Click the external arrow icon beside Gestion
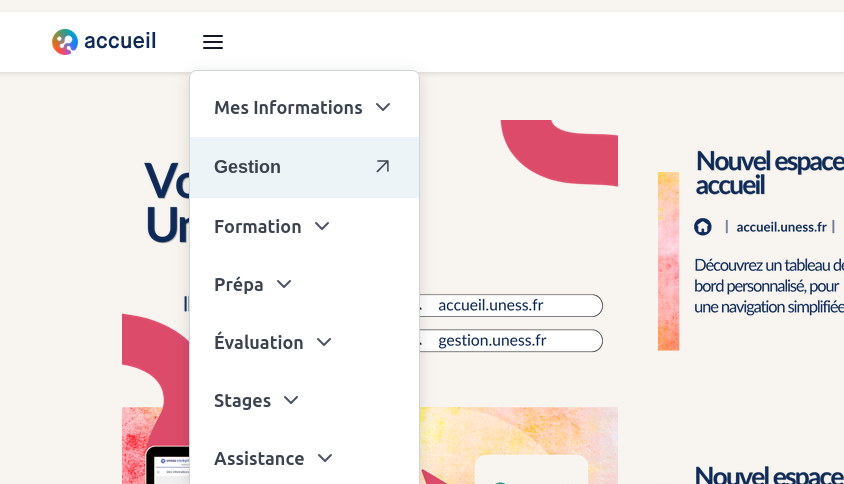Screen dimensions: 844x484 click(382, 166)
